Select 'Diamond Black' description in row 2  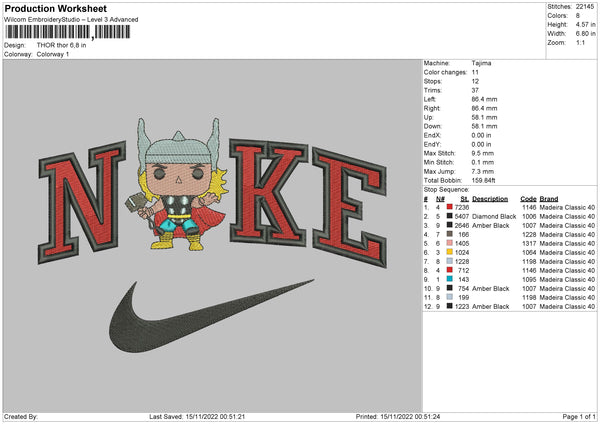pyautogui.click(x=494, y=217)
